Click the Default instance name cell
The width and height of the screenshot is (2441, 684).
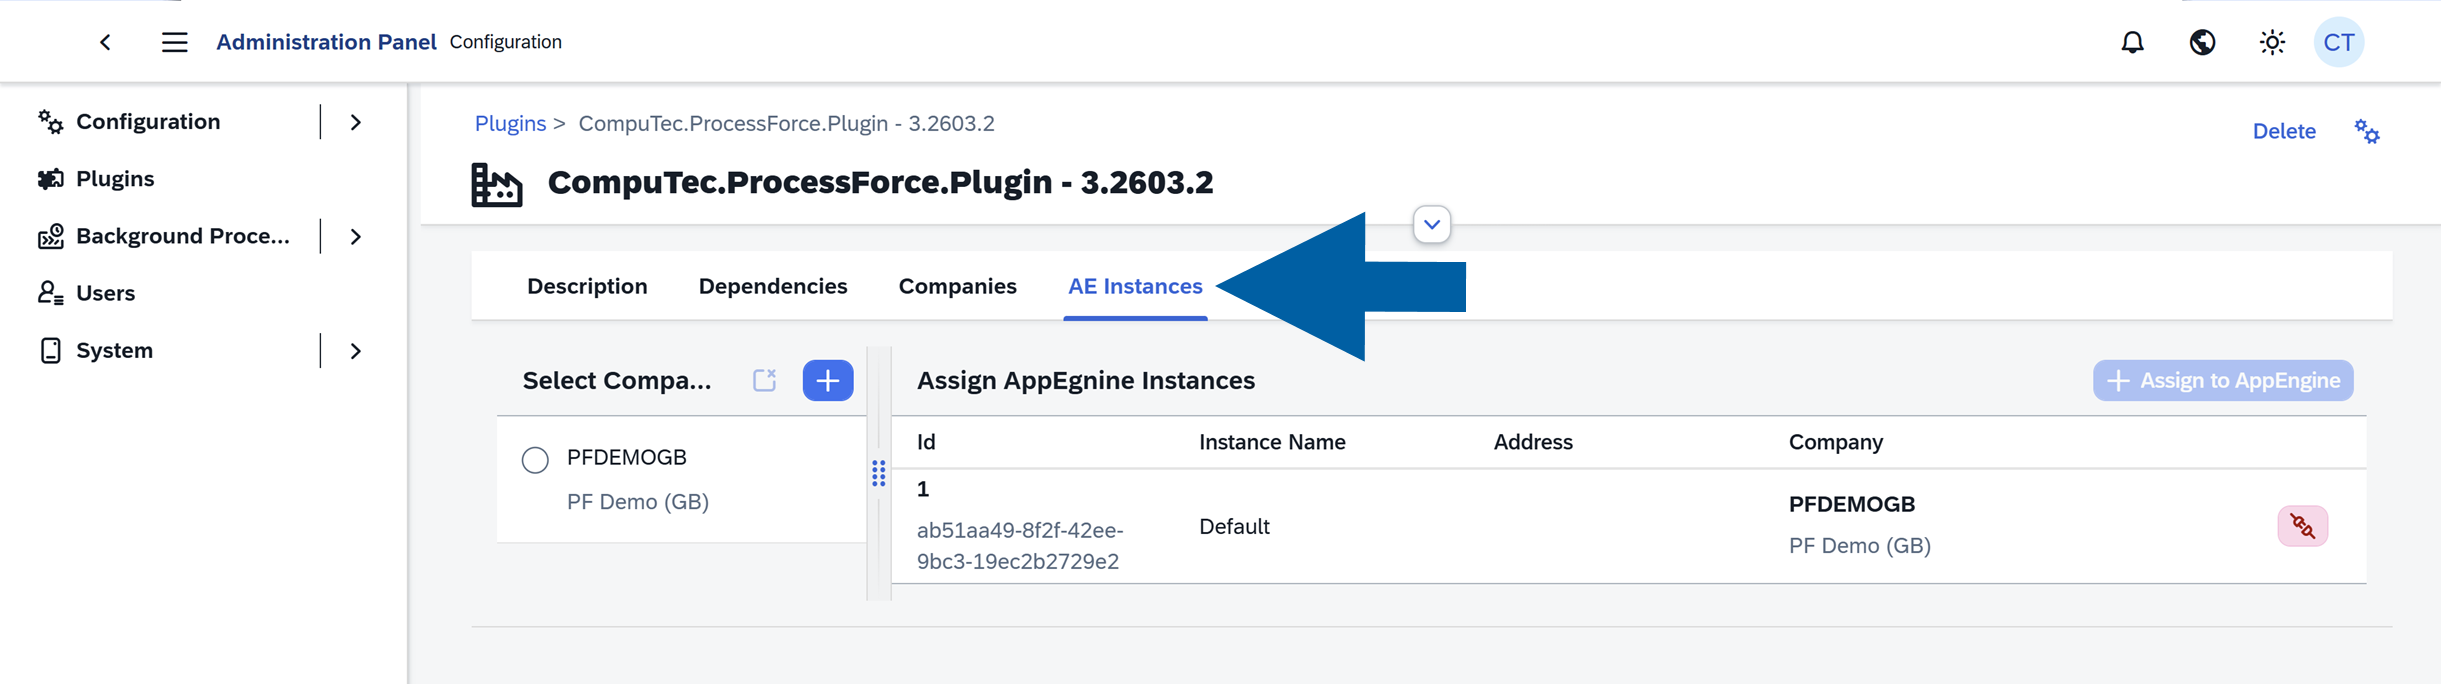(x=1234, y=527)
